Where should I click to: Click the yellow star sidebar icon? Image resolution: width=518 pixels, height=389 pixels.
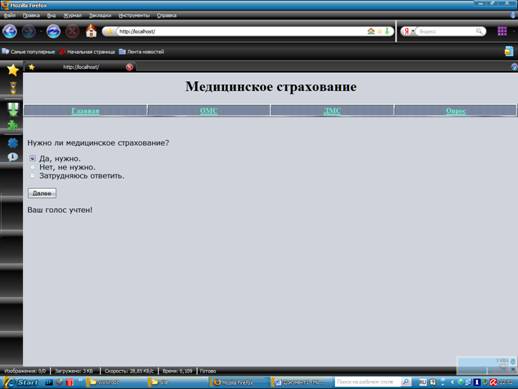click(13, 70)
